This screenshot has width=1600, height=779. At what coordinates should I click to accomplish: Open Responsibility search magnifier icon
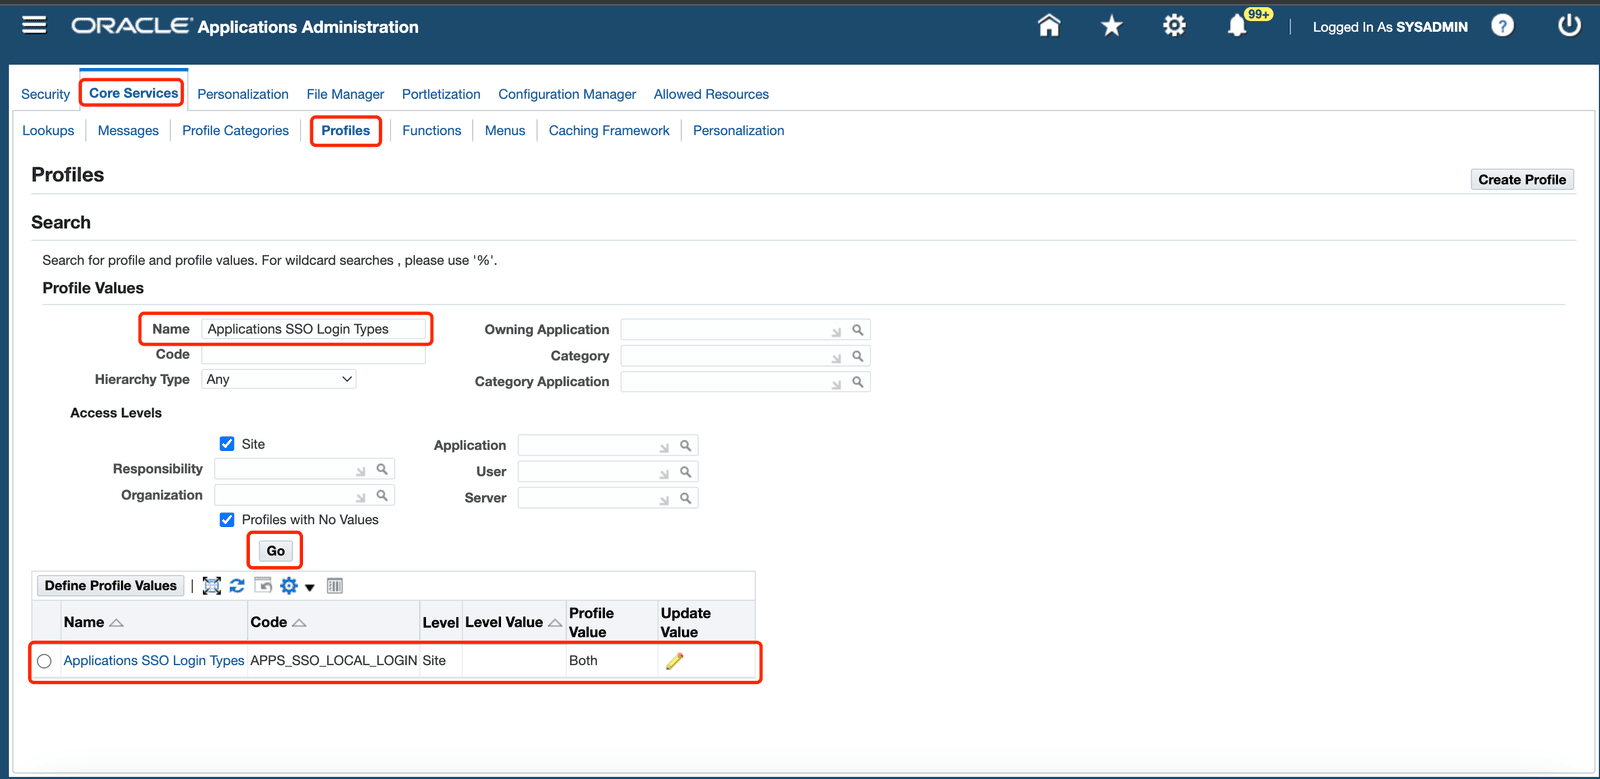click(382, 469)
